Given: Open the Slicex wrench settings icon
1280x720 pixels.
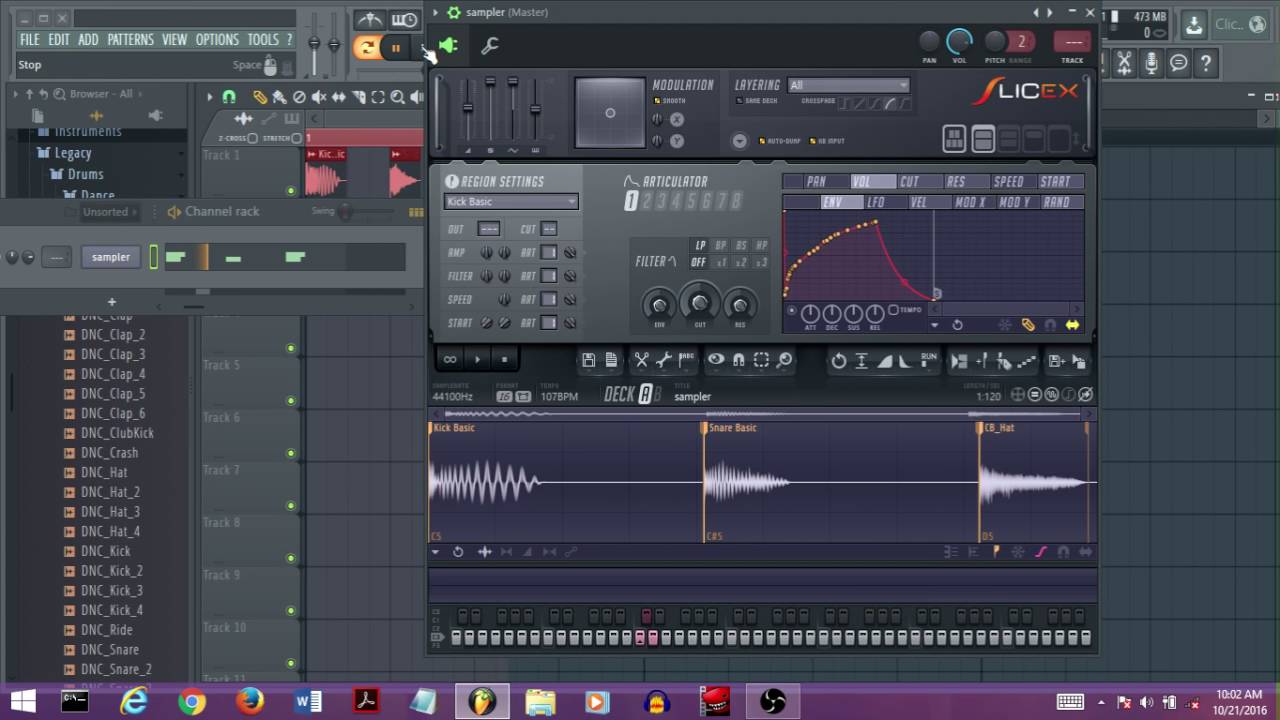Looking at the screenshot, I should tap(490, 46).
